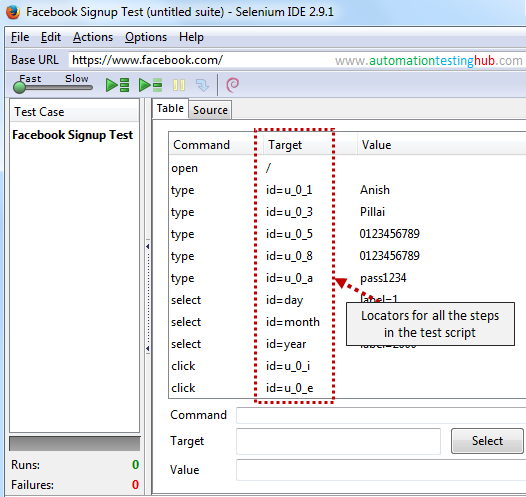Viewport: 526px width, 497px height.
Task: Click the lower arrow on the pane splitter
Action: click(x=148, y=348)
